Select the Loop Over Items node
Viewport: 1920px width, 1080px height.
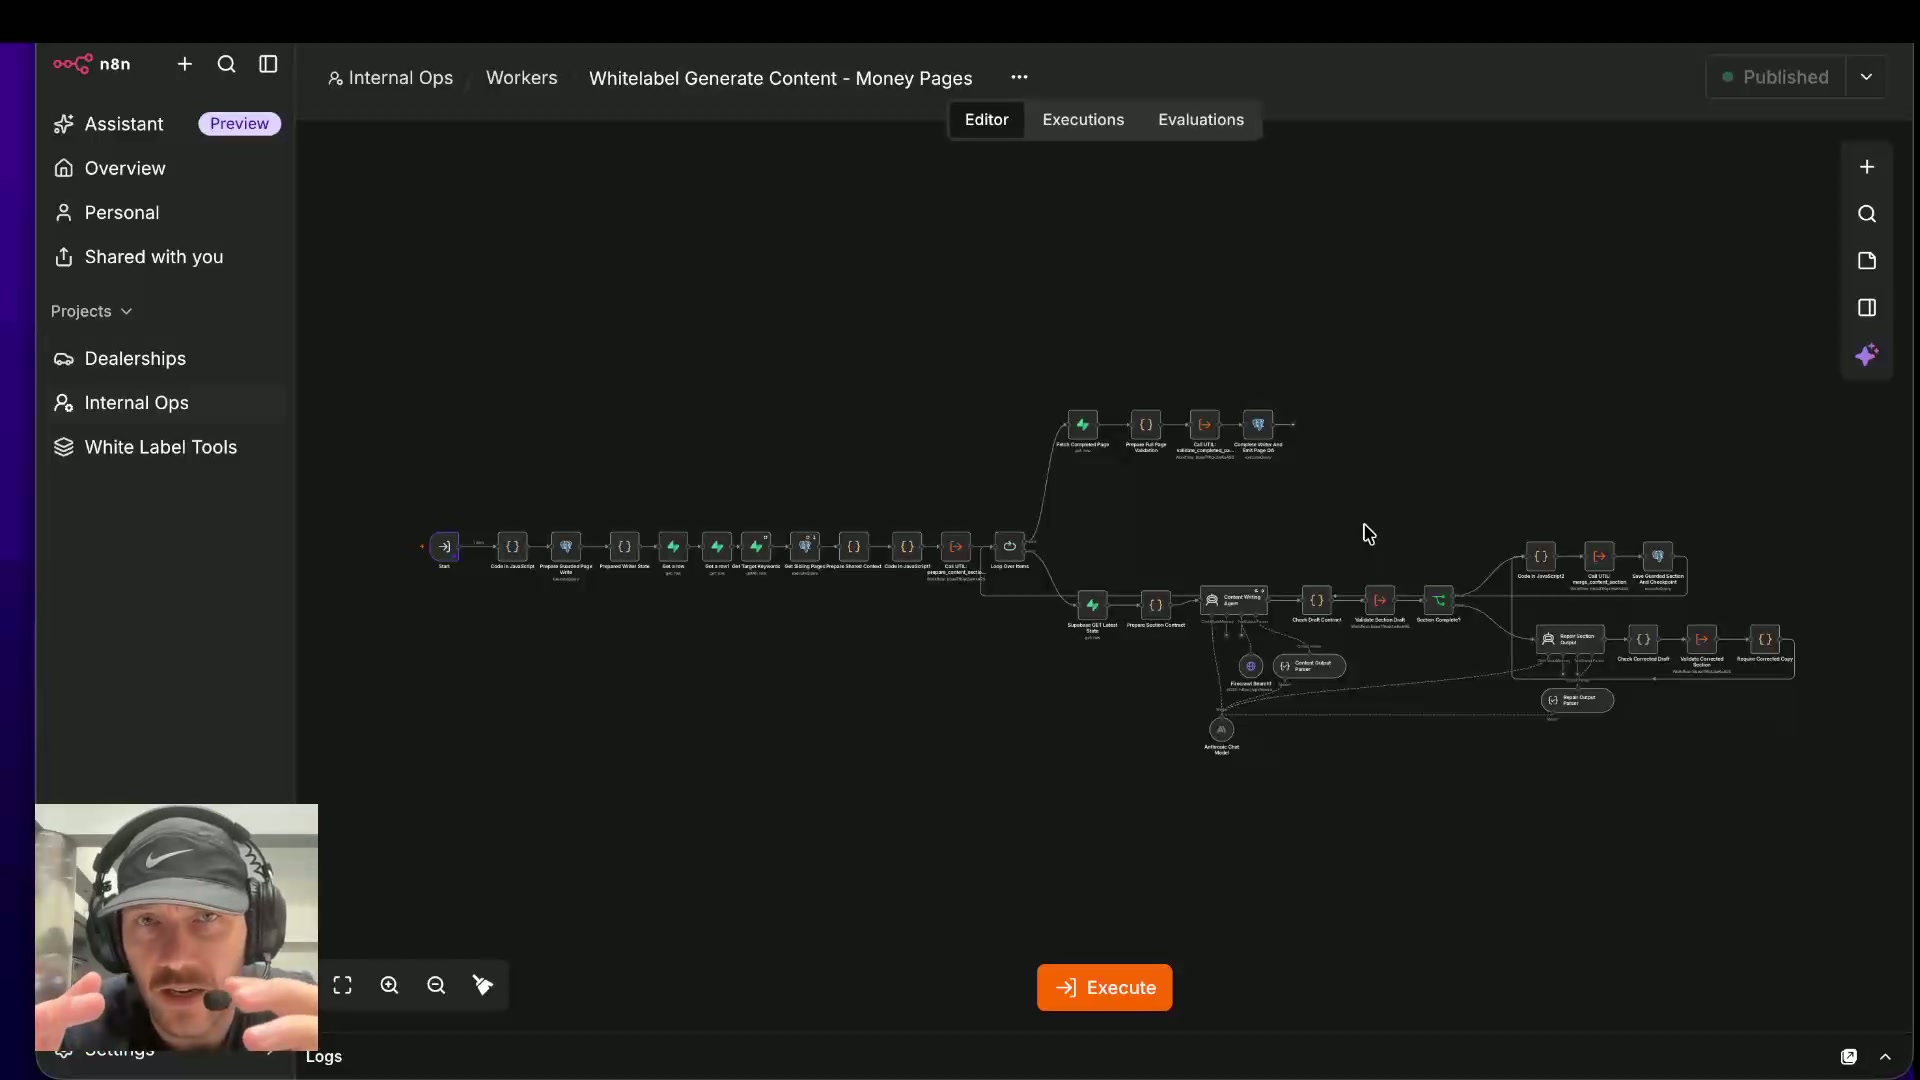point(1010,547)
